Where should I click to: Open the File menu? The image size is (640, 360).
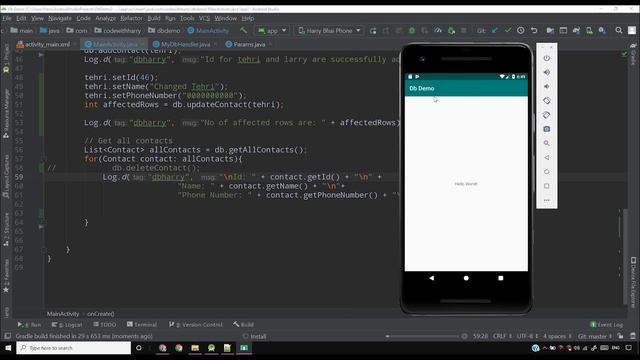pyautogui.click(x=7, y=18)
